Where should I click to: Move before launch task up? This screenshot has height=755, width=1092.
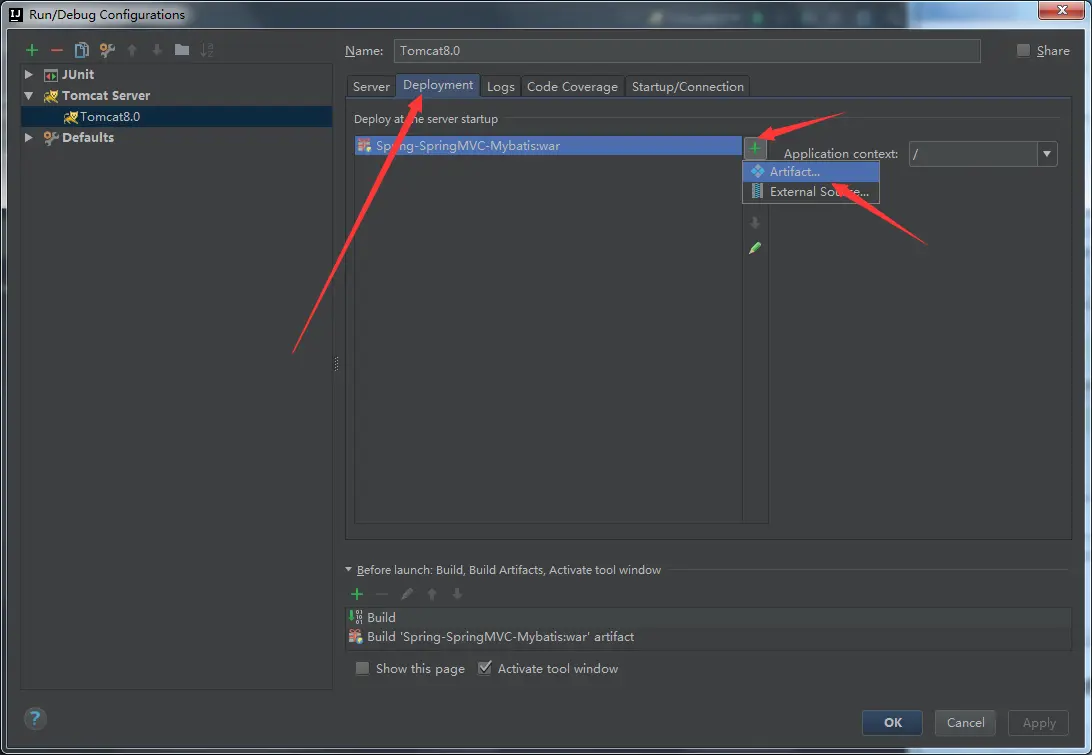432,594
